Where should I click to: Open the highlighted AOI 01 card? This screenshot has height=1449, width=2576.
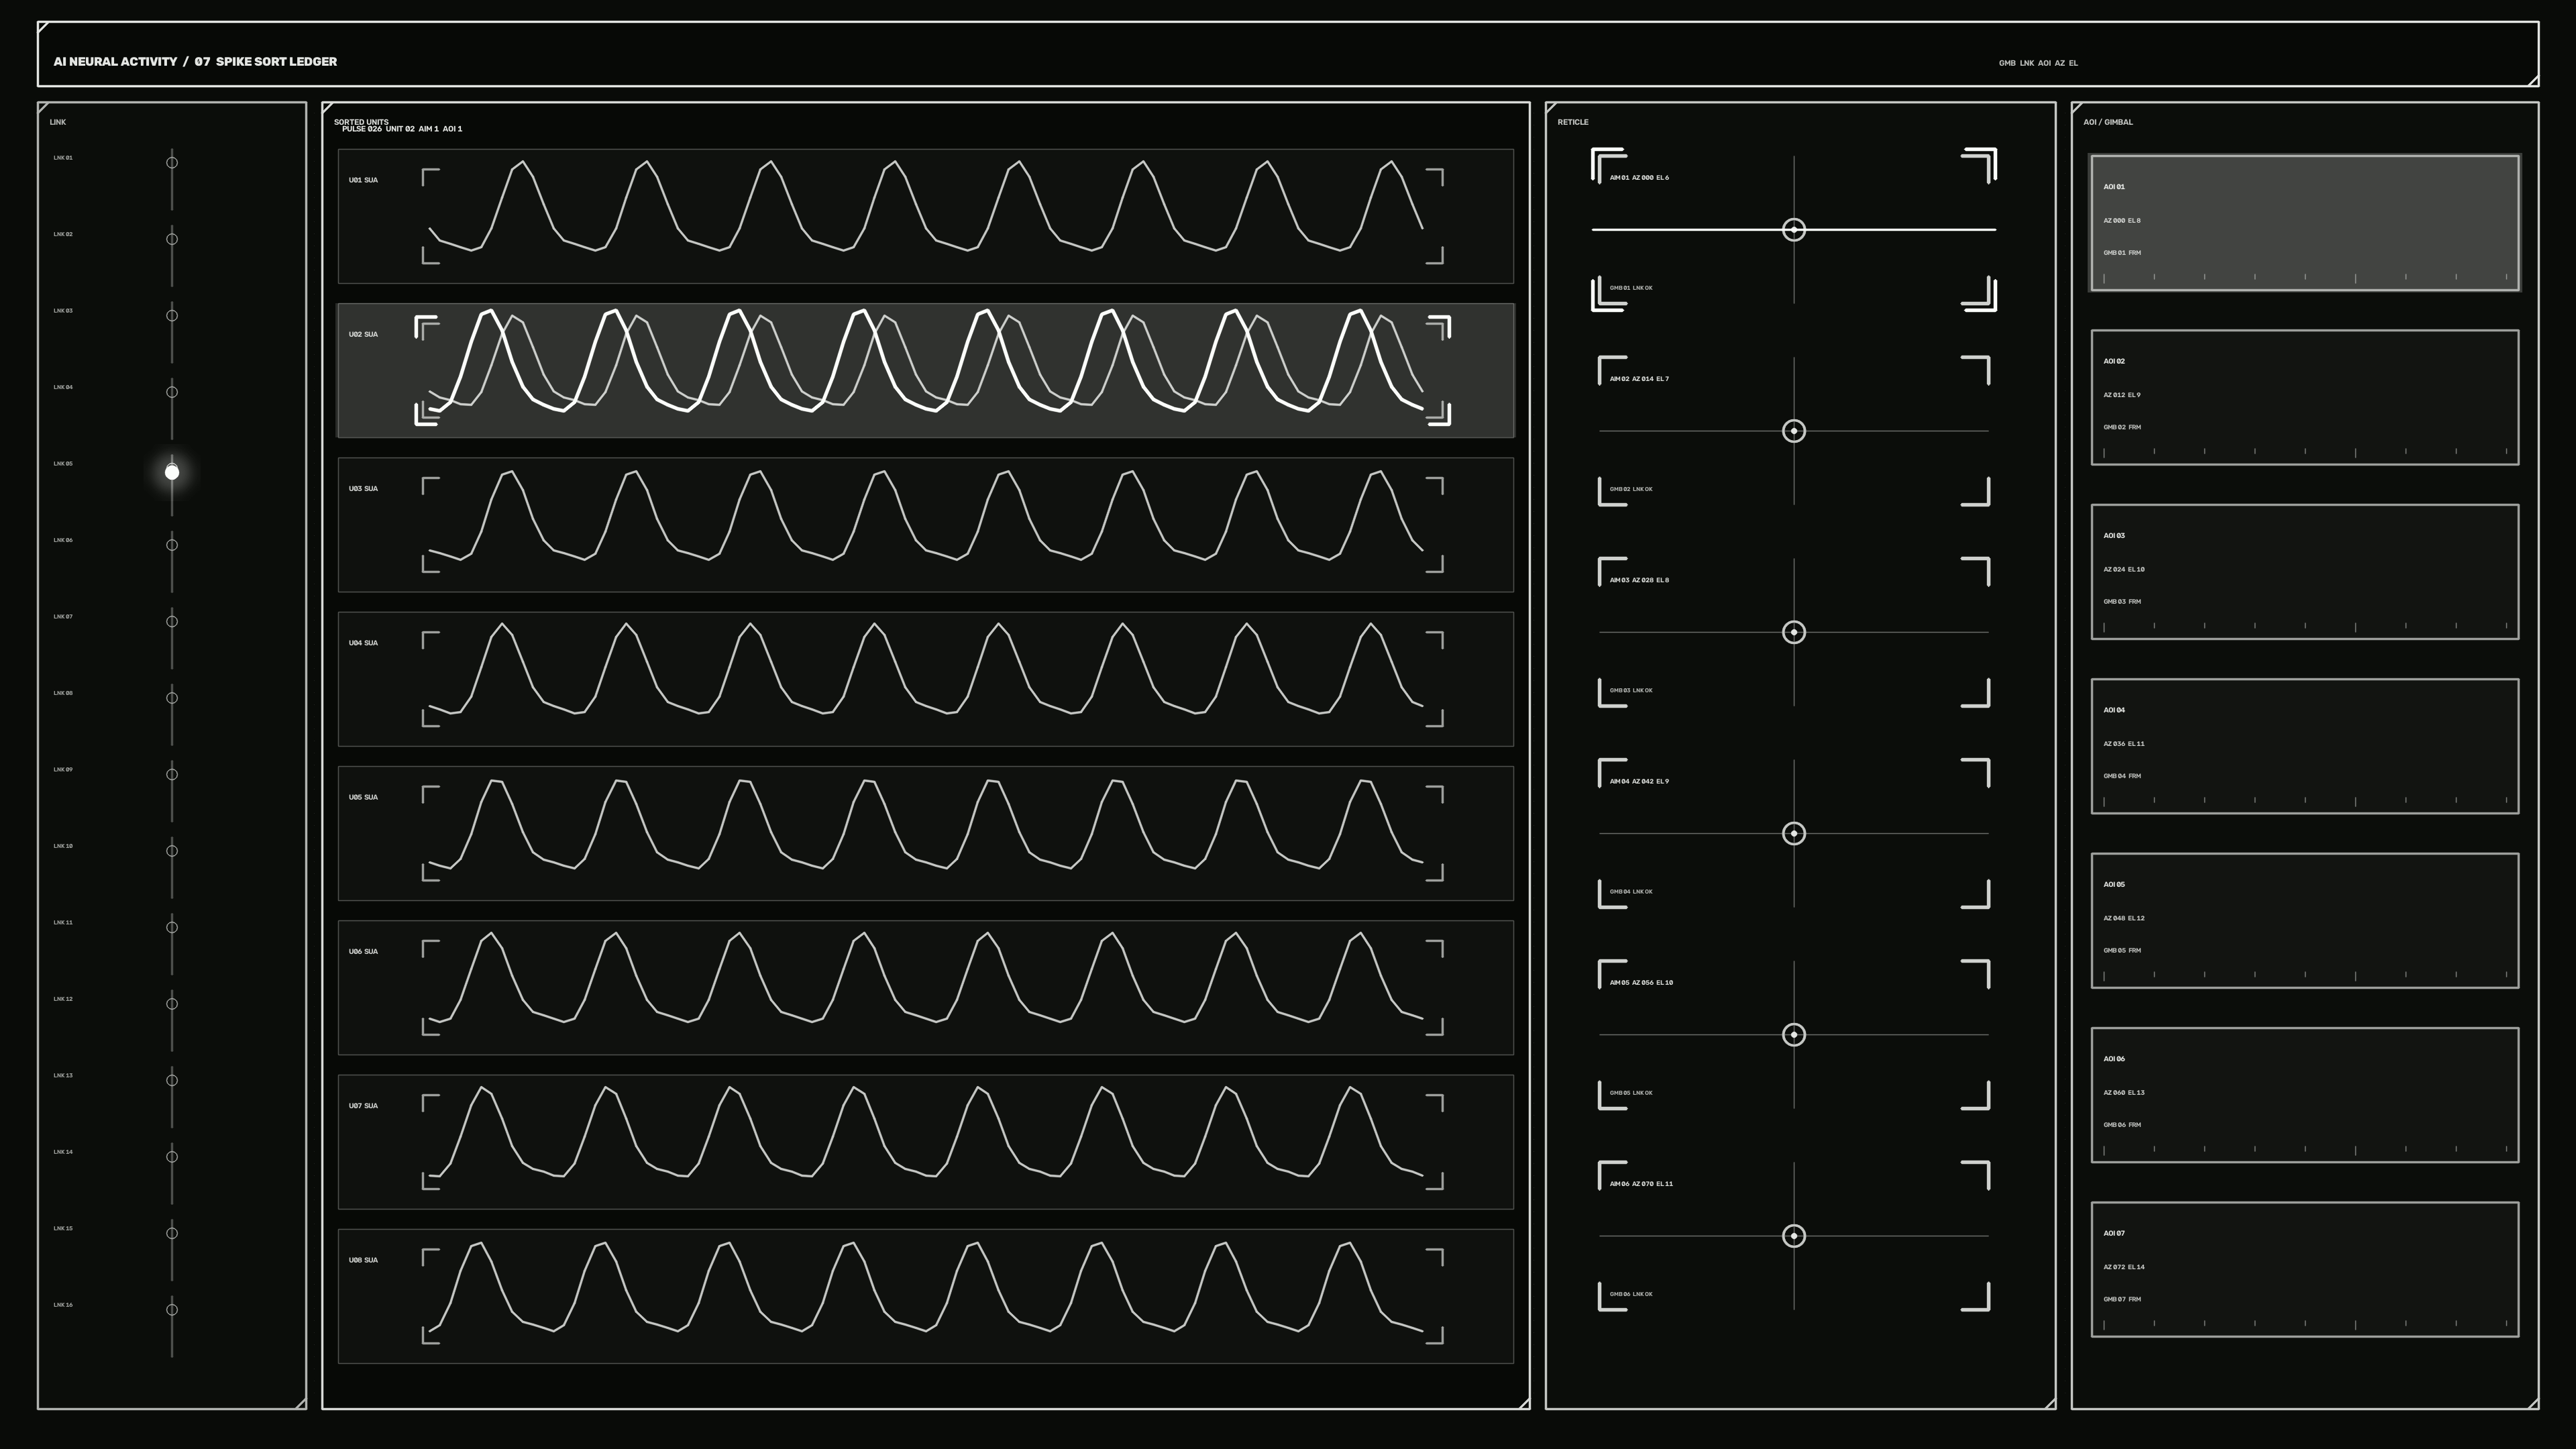click(x=2304, y=223)
